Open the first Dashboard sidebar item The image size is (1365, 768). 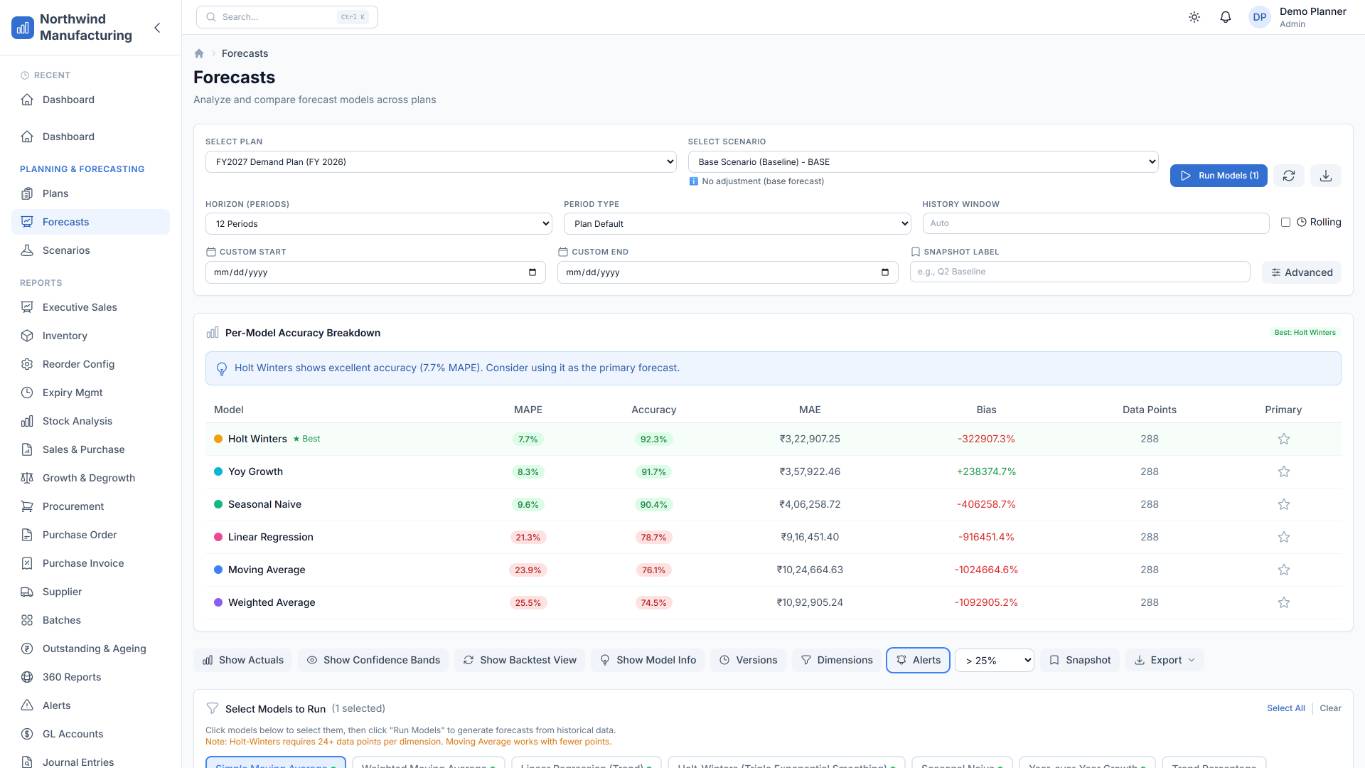pos(90,100)
